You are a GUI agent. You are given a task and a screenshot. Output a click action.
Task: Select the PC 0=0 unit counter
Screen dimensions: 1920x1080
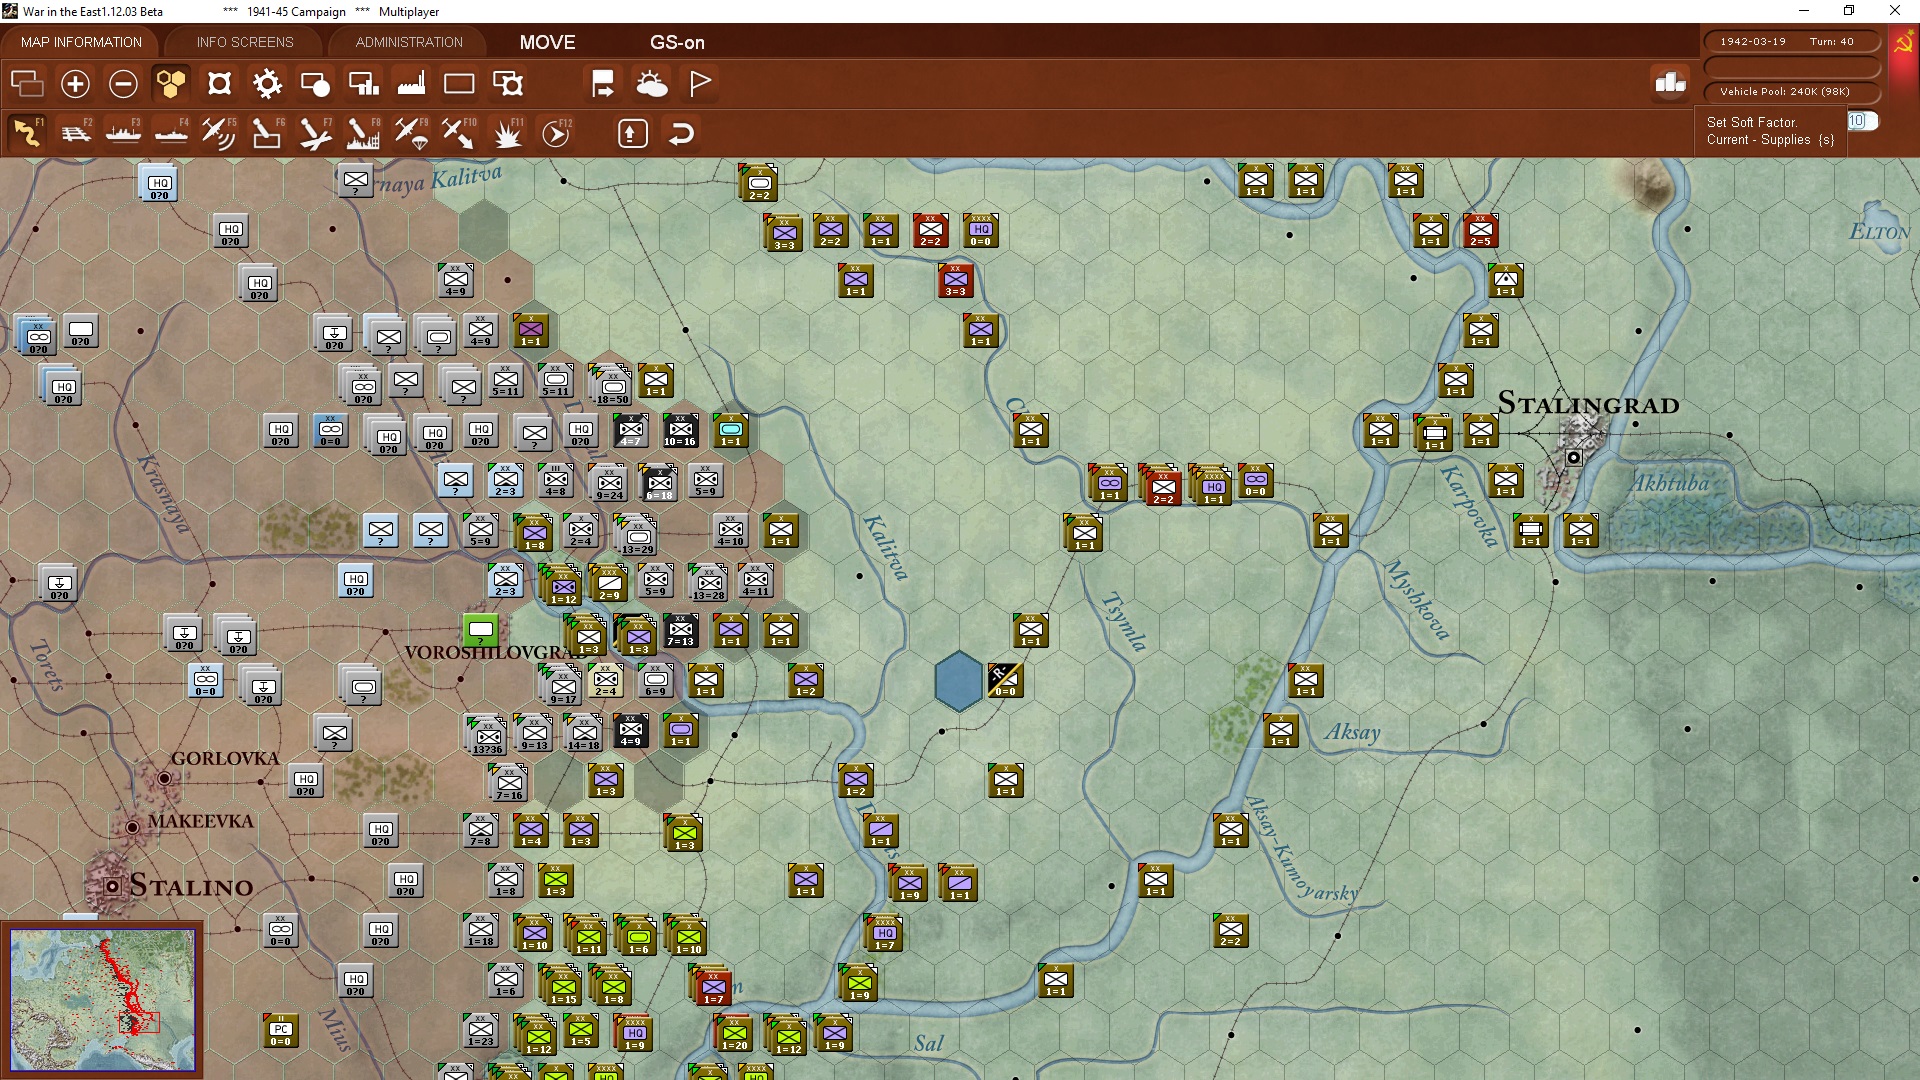281,1031
